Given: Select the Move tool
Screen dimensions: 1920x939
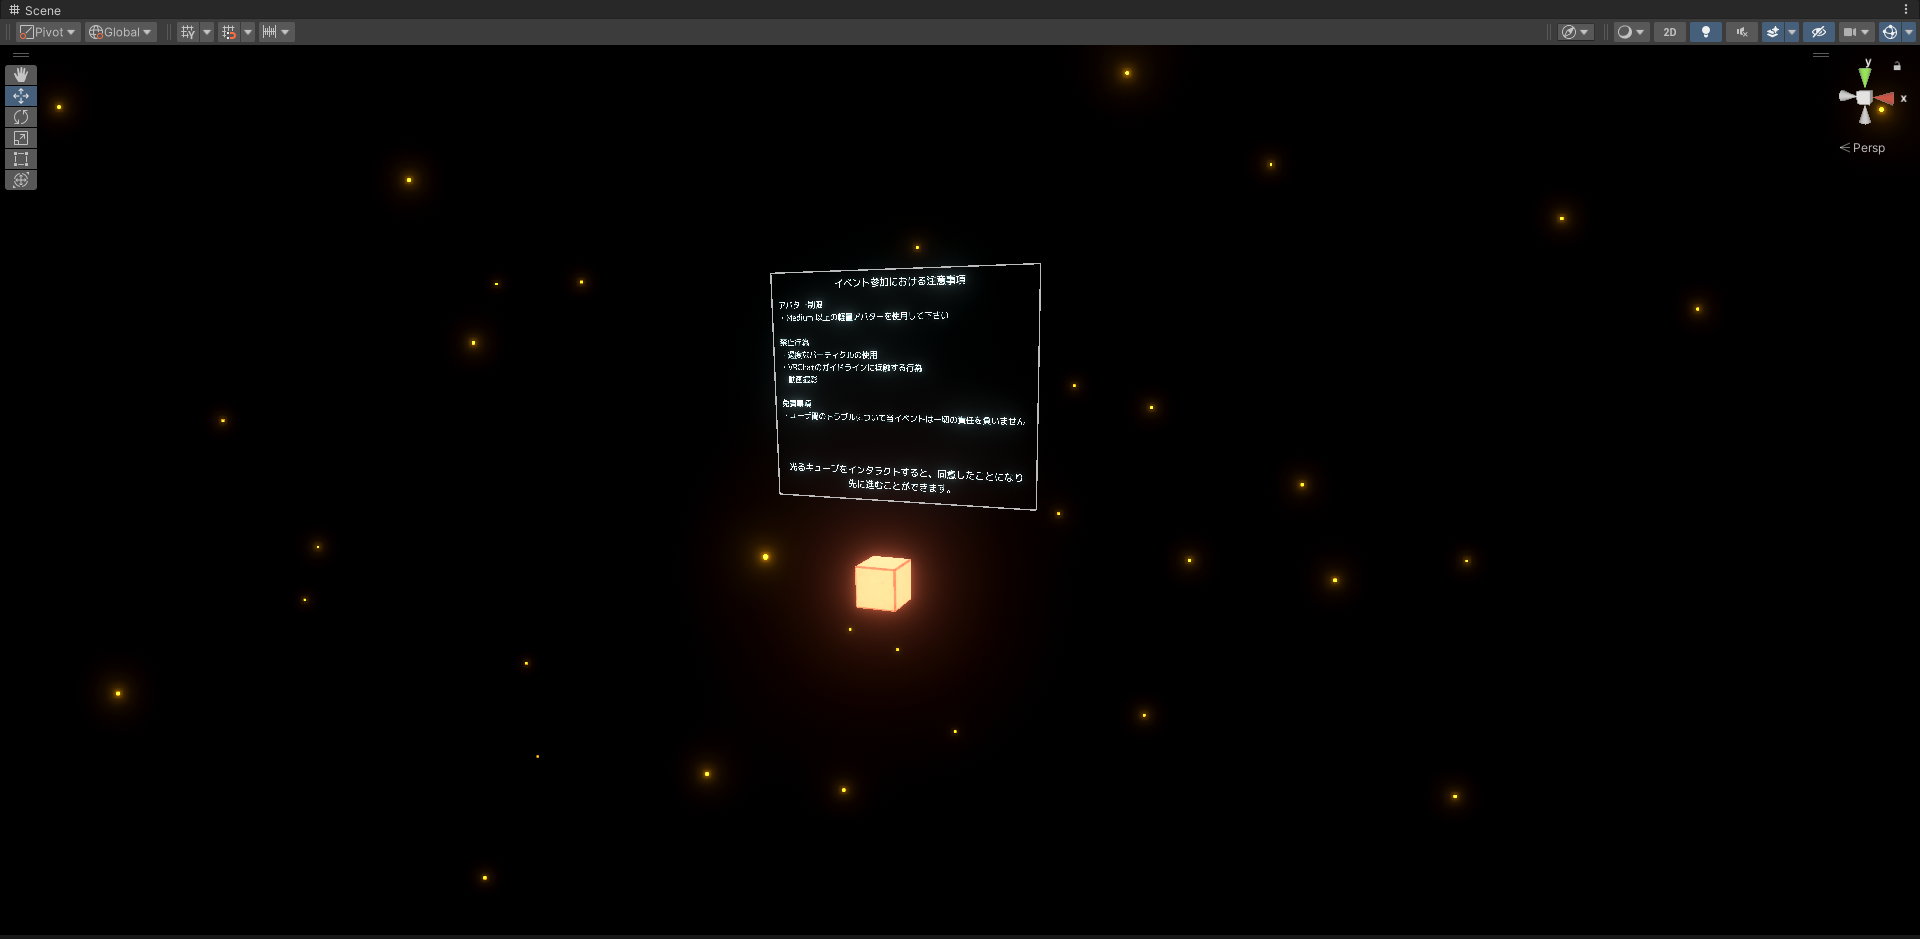Looking at the screenshot, I should 20,96.
